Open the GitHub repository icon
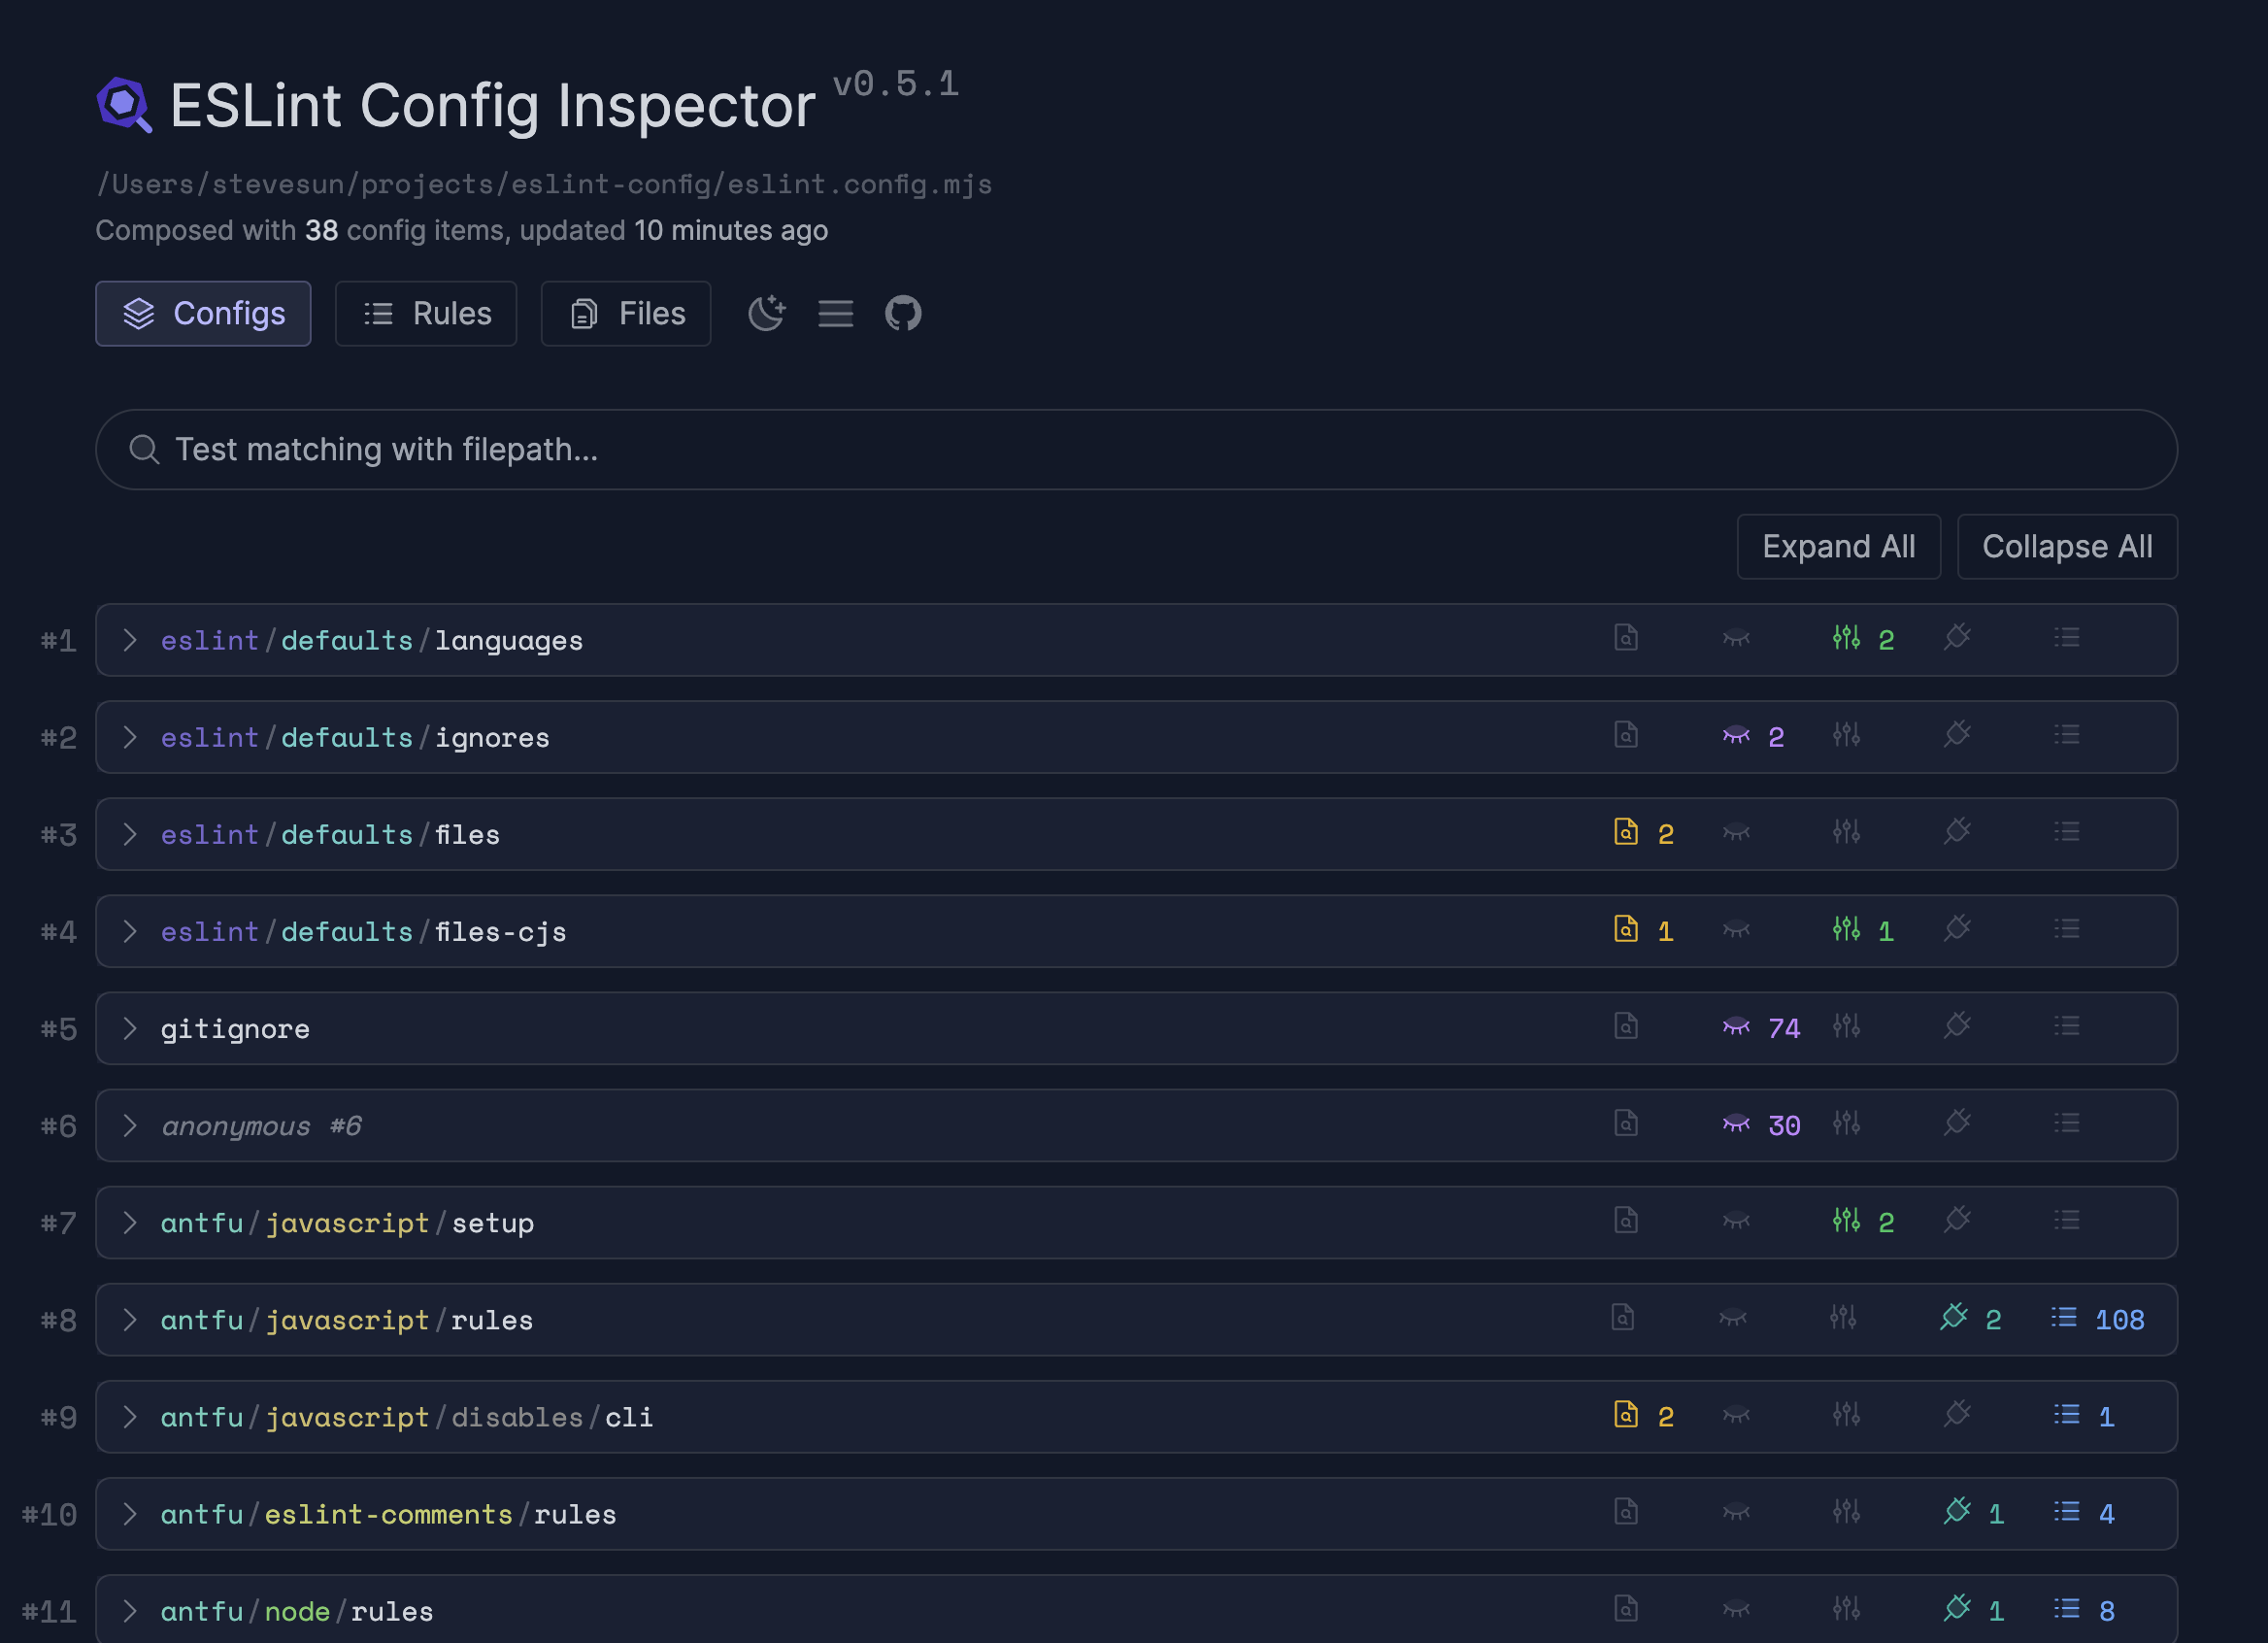This screenshot has width=2268, height=1643. [902, 314]
